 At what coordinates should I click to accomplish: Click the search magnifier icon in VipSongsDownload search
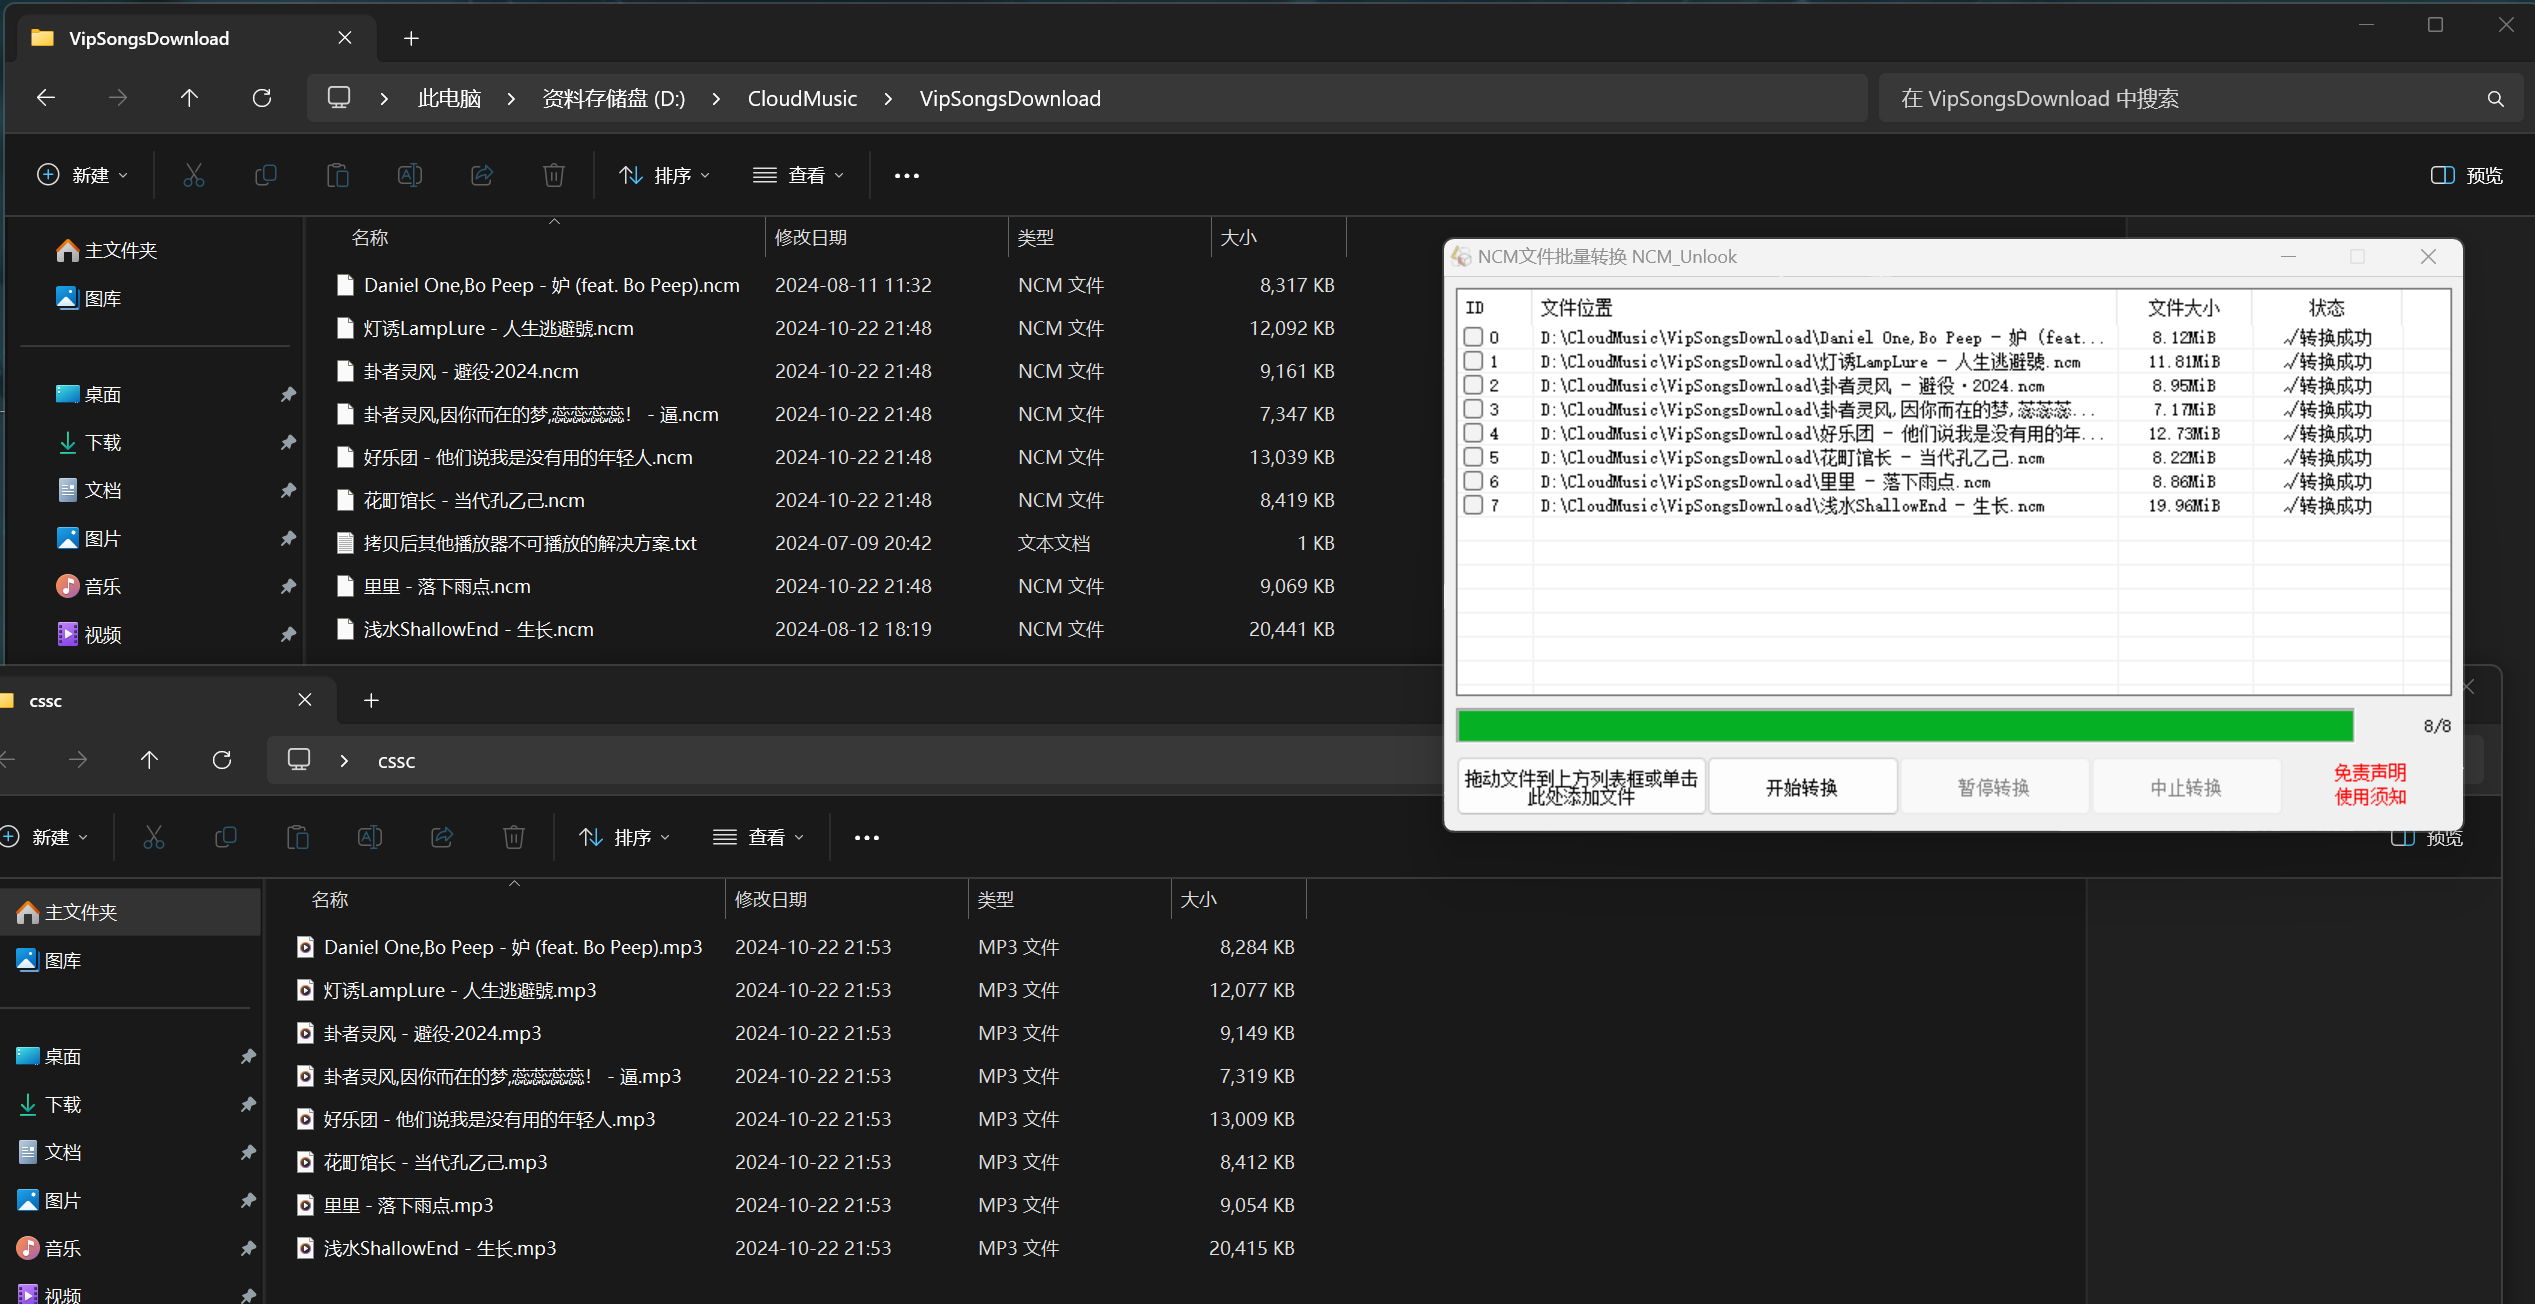2495,99
